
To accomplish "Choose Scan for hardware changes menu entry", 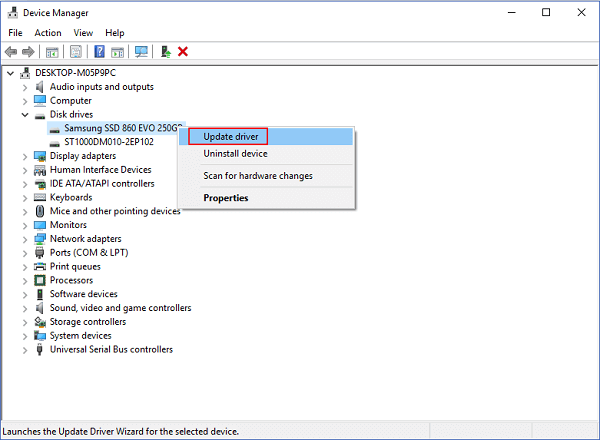I will [x=266, y=176].
